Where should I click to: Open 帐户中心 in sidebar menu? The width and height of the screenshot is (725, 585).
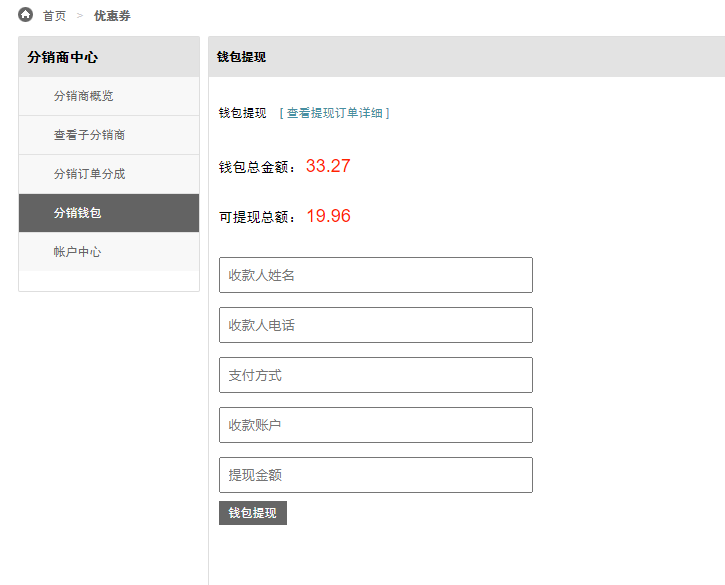click(x=109, y=252)
